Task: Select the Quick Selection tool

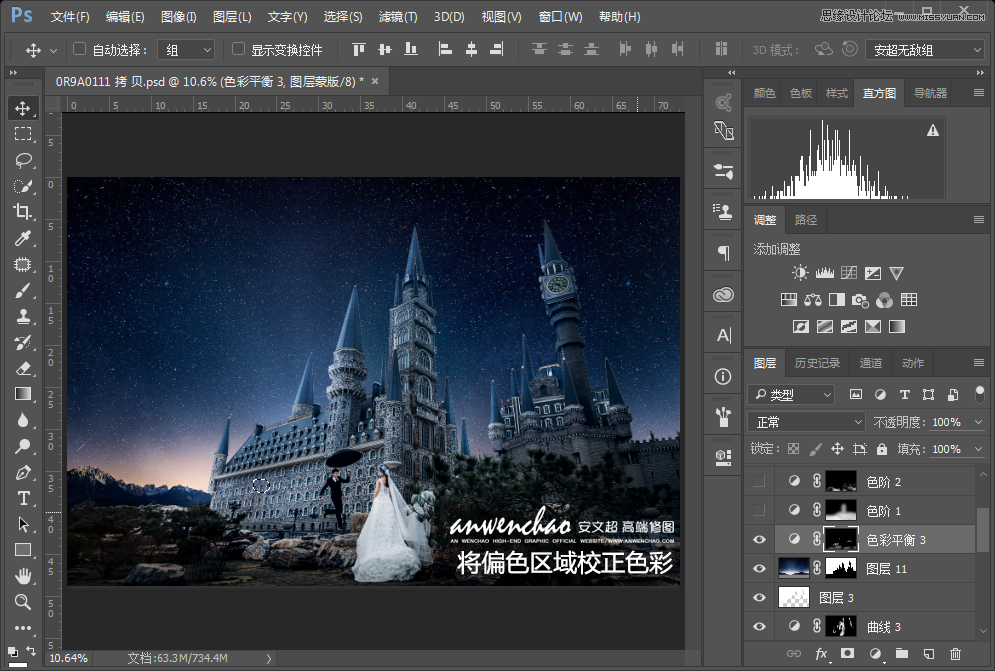Action: pyautogui.click(x=23, y=186)
